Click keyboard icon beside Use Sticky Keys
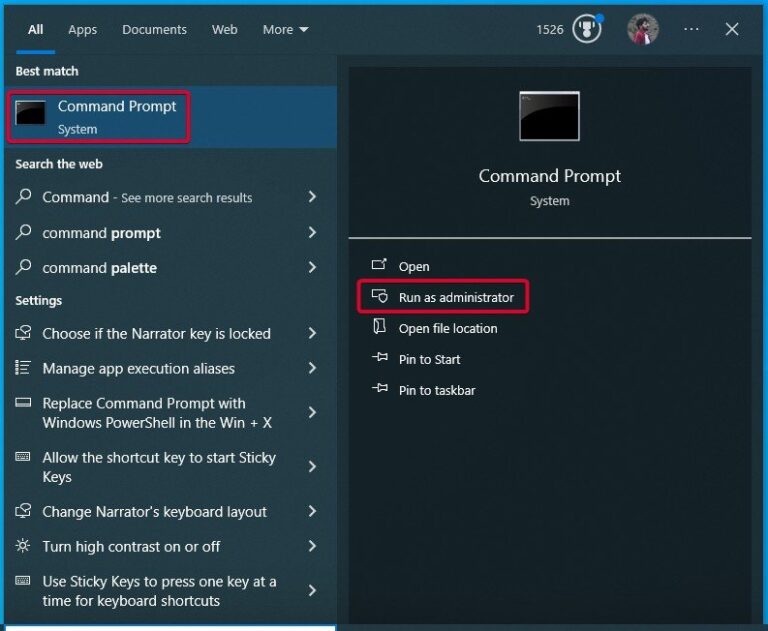 coord(23,581)
